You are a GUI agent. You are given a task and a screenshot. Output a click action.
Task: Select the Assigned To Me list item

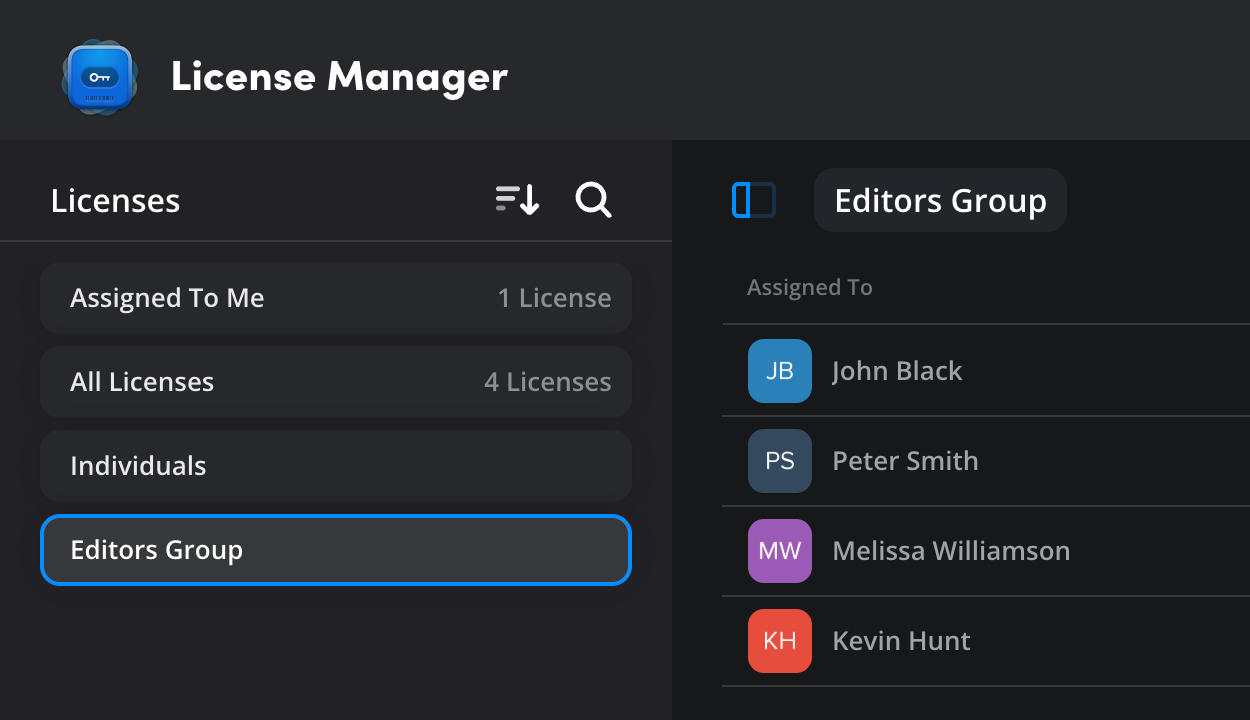(336, 298)
